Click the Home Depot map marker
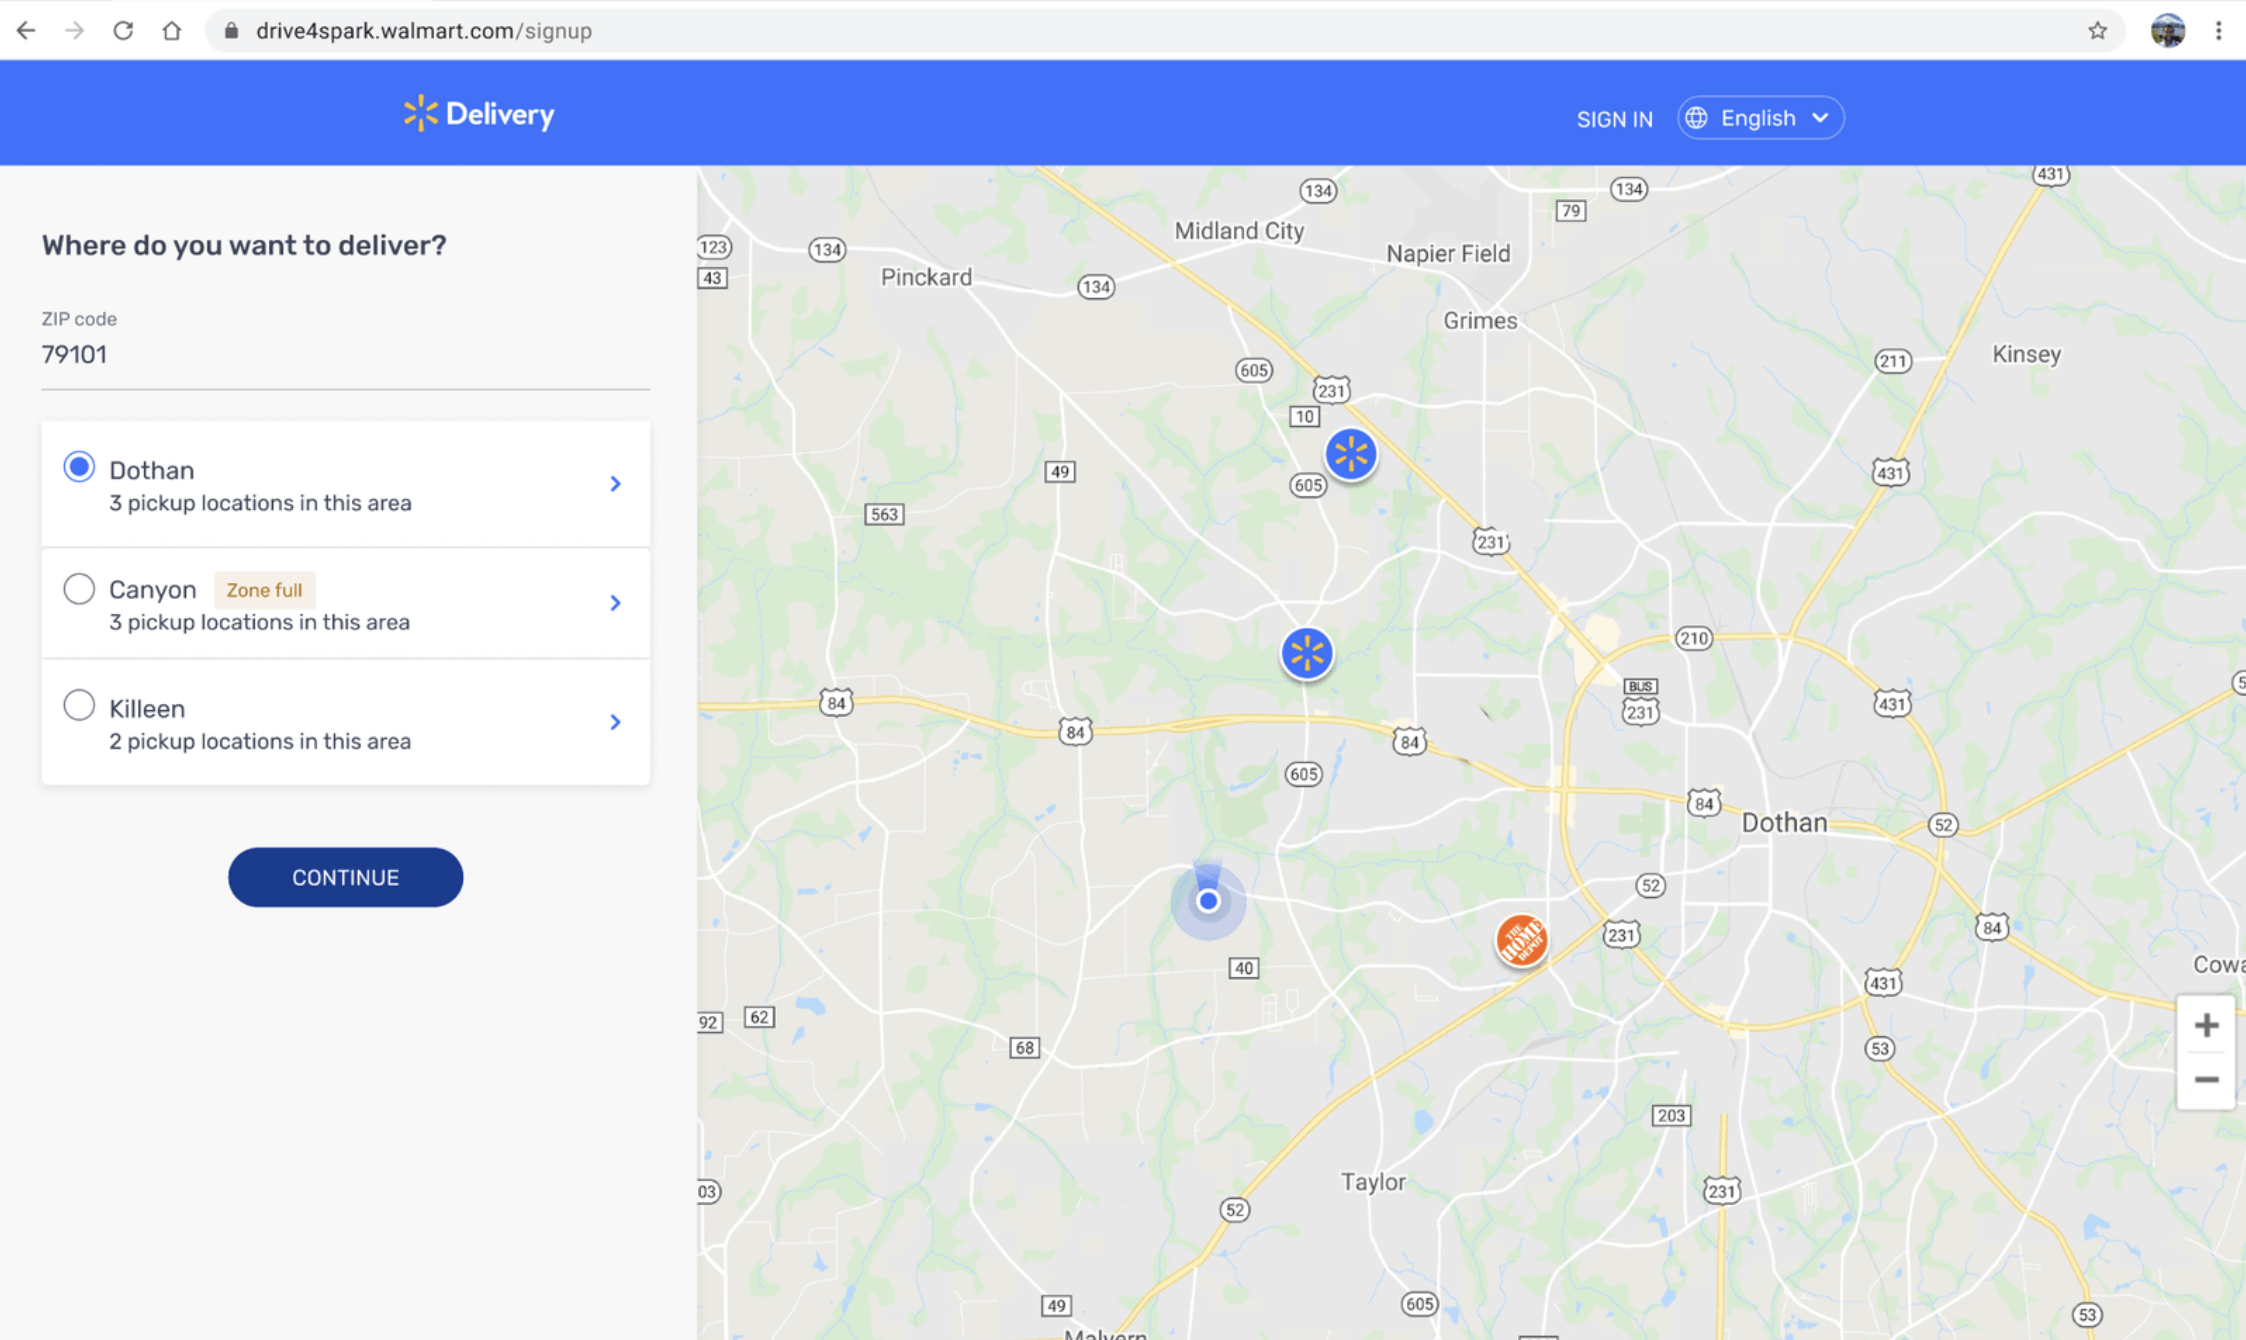2246x1340 pixels. coord(1521,939)
